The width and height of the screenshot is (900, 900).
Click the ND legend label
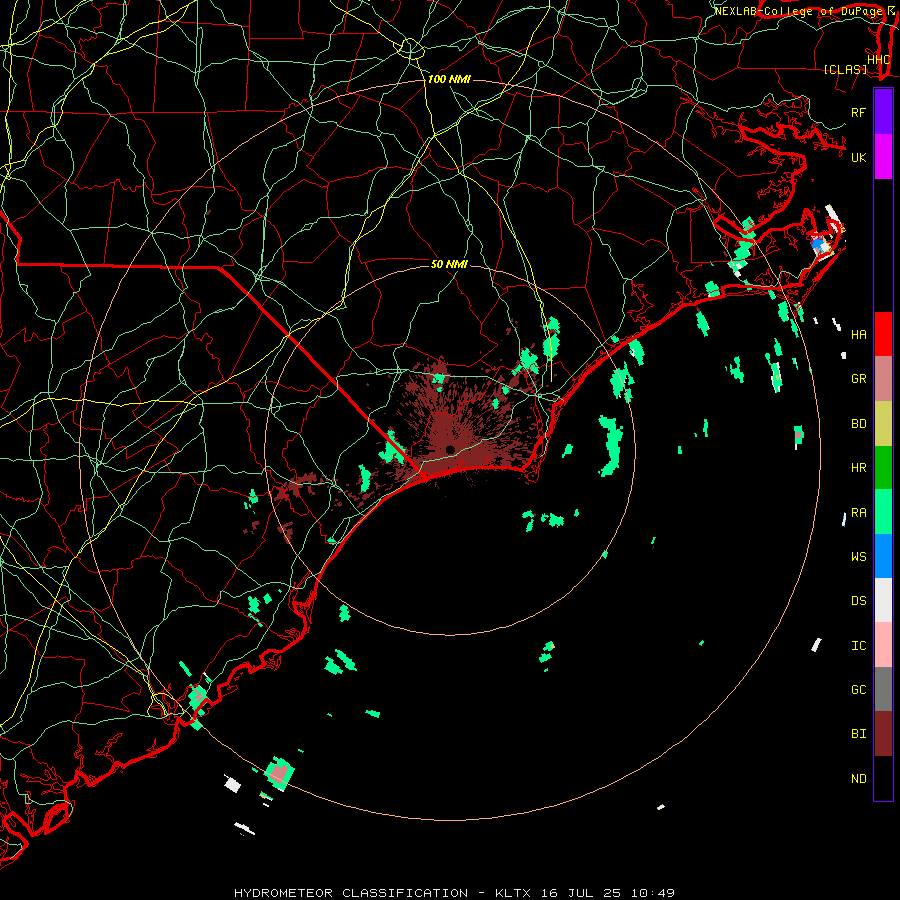coord(858,778)
